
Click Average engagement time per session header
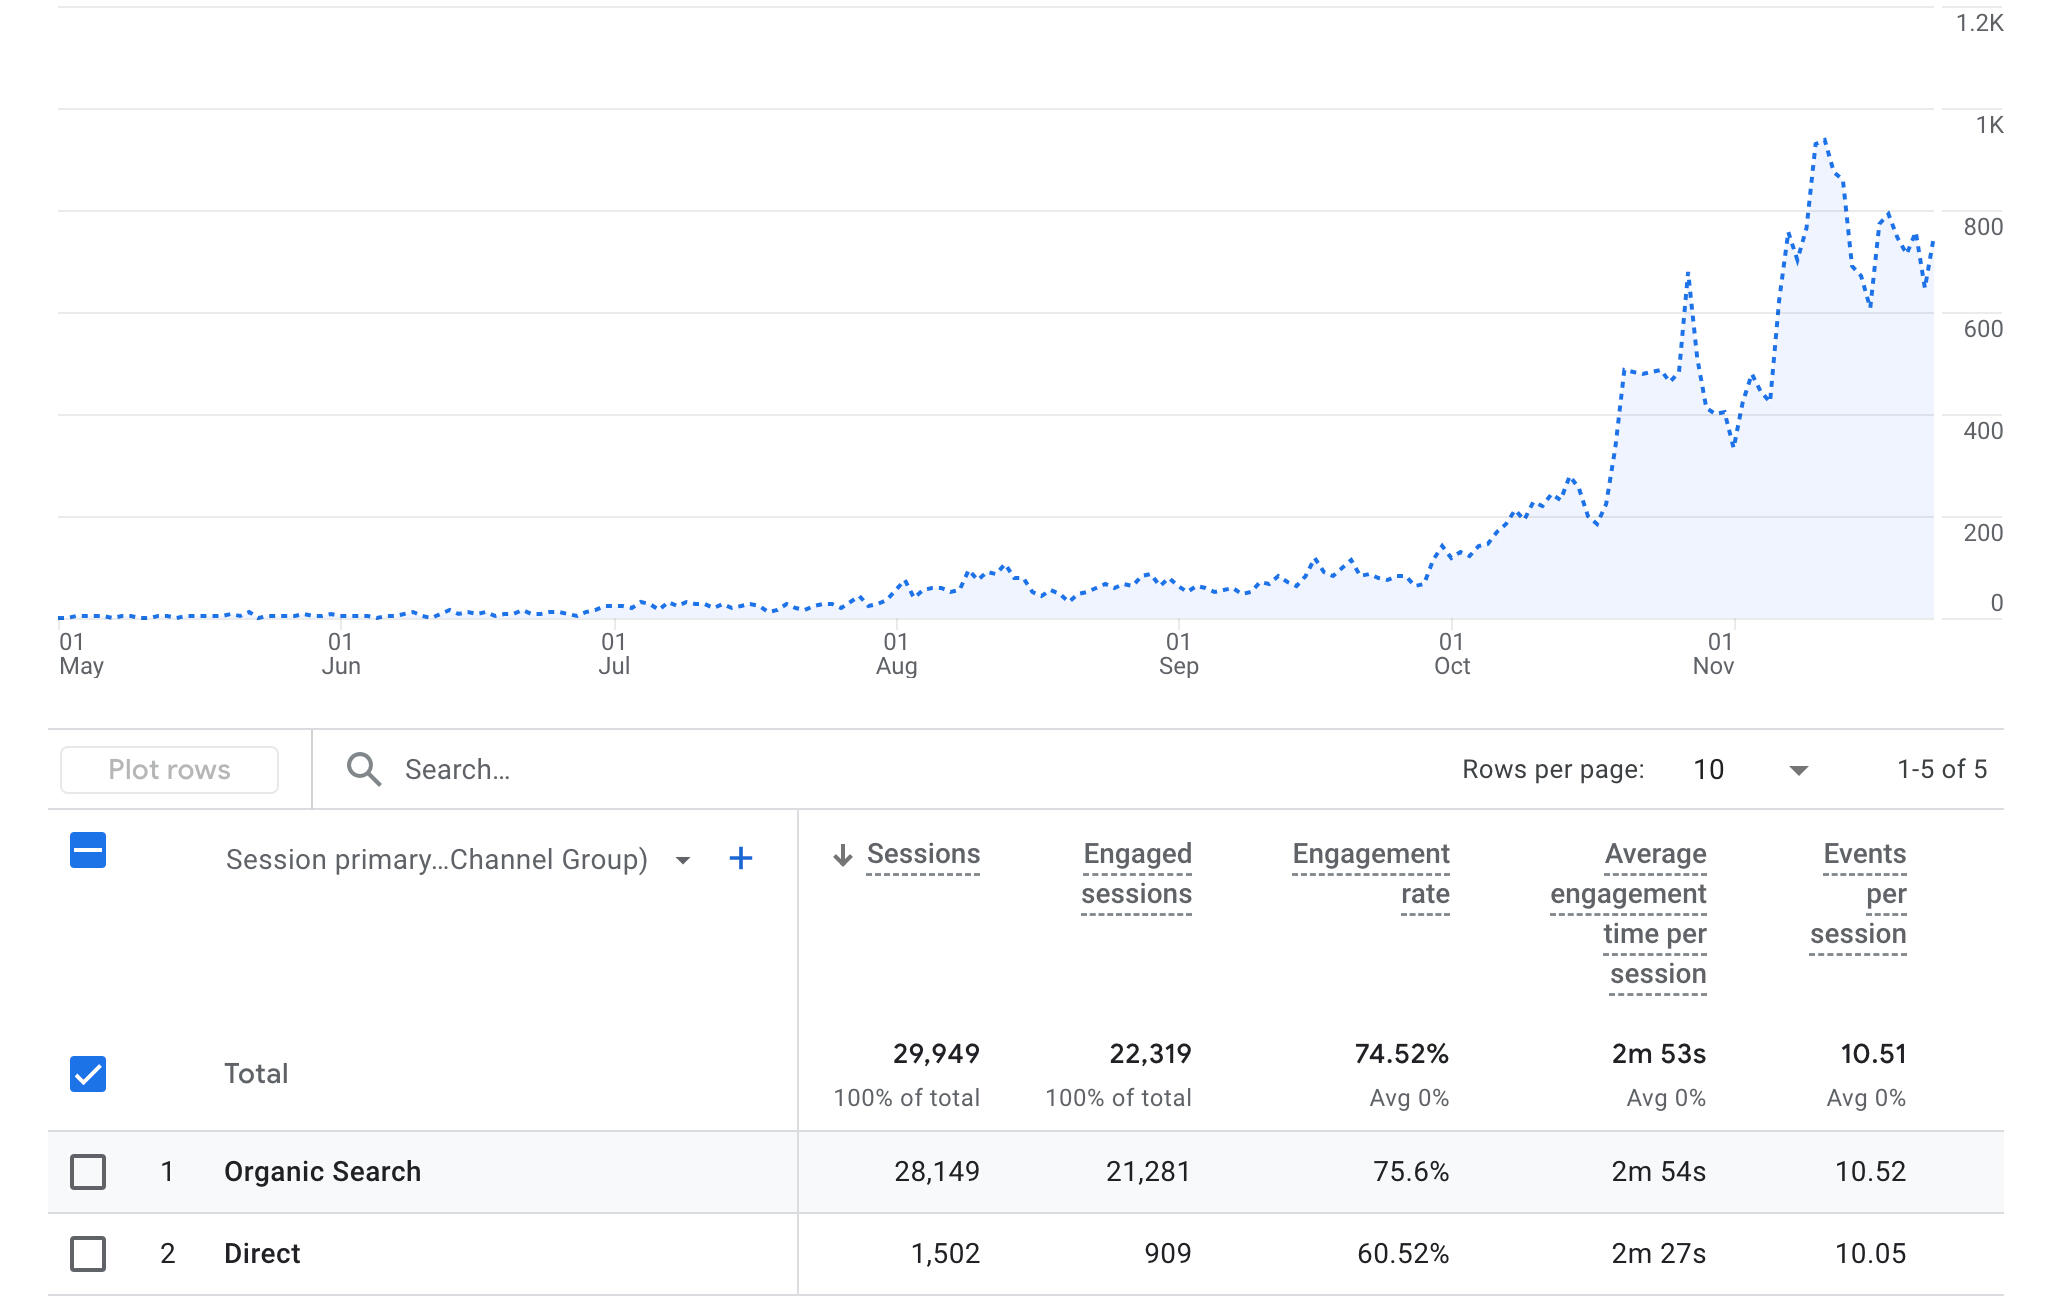(x=1628, y=913)
